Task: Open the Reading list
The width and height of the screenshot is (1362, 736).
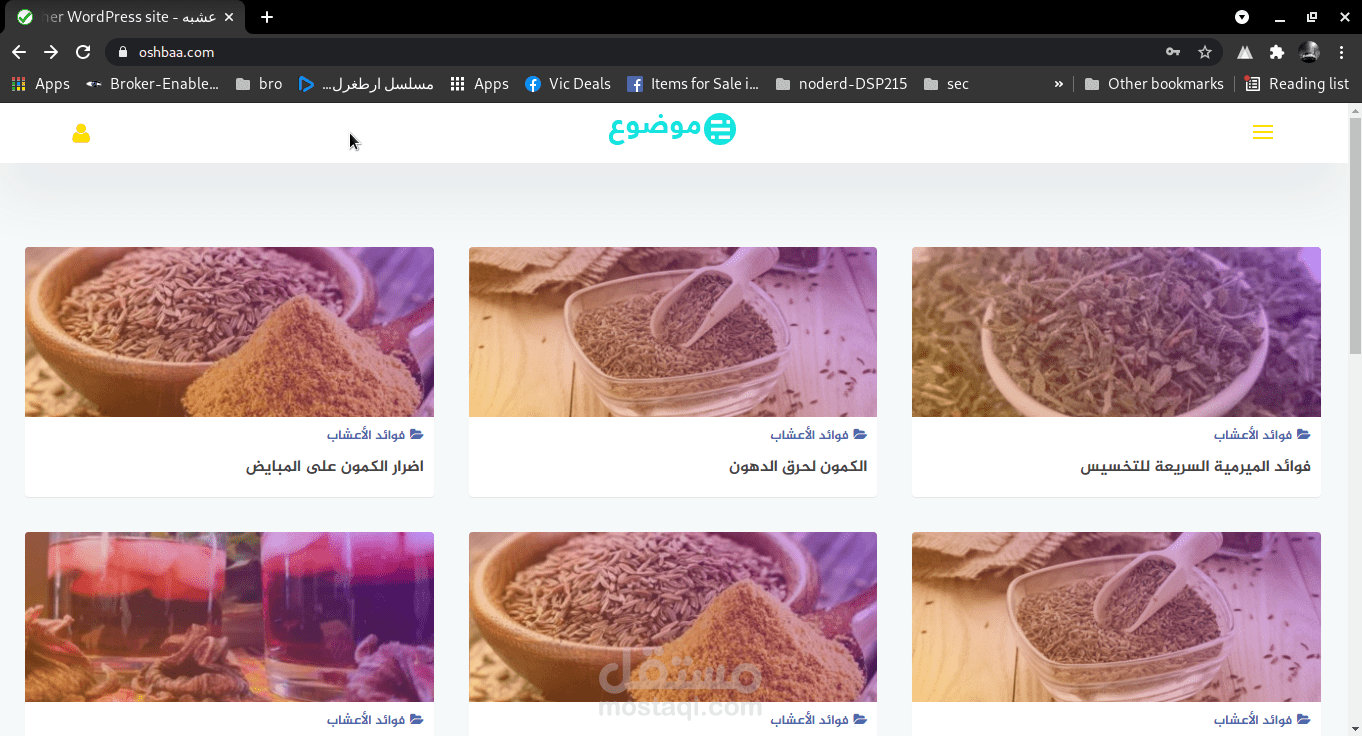Action: pyautogui.click(x=1297, y=84)
